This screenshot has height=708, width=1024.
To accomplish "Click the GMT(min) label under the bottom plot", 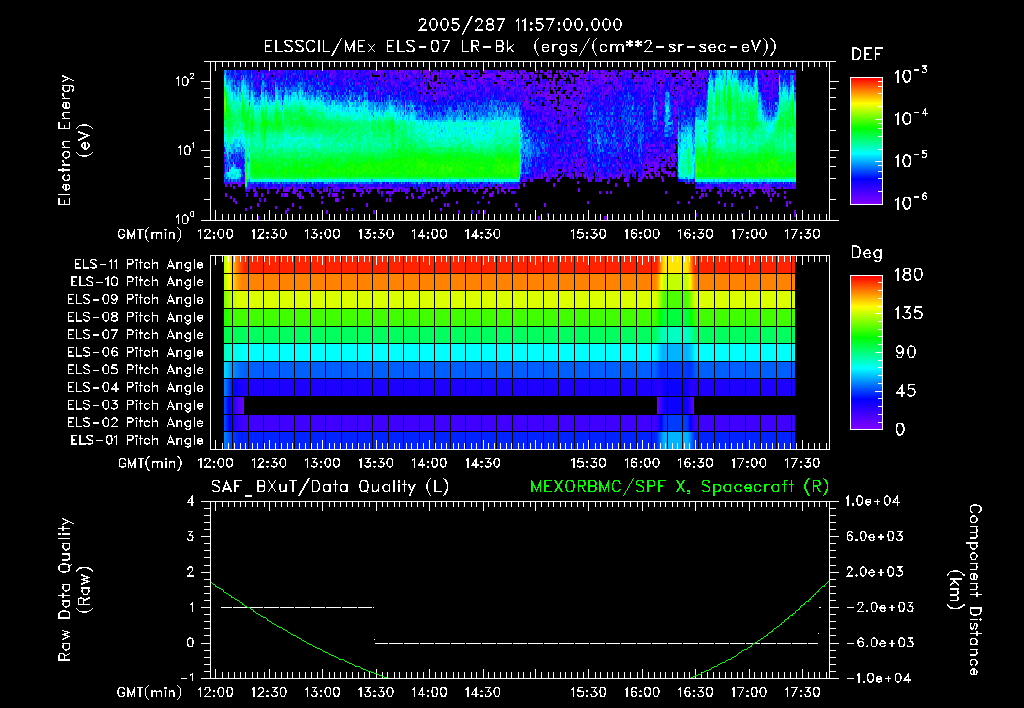I will click(150, 692).
